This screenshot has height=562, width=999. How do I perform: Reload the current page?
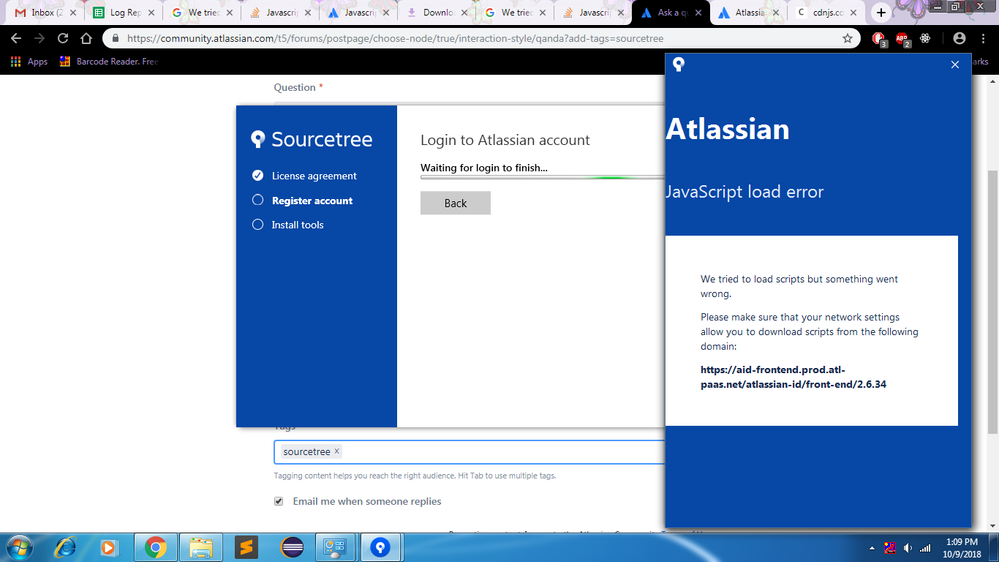click(62, 38)
